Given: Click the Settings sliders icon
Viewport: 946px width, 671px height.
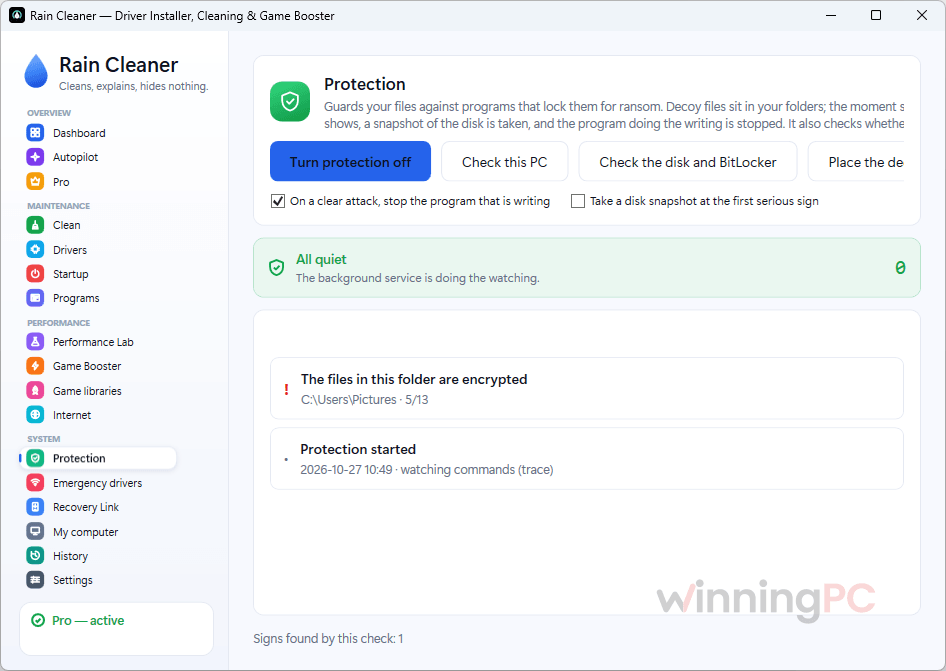Looking at the screenshot, I should (35, 580).
